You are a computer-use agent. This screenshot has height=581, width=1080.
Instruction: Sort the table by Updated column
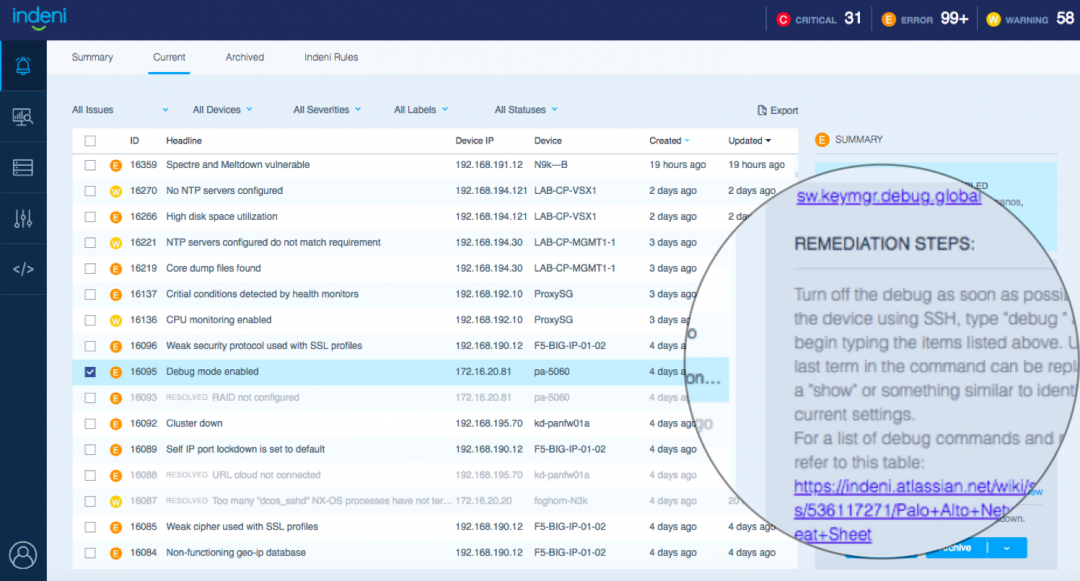point(749,141)
